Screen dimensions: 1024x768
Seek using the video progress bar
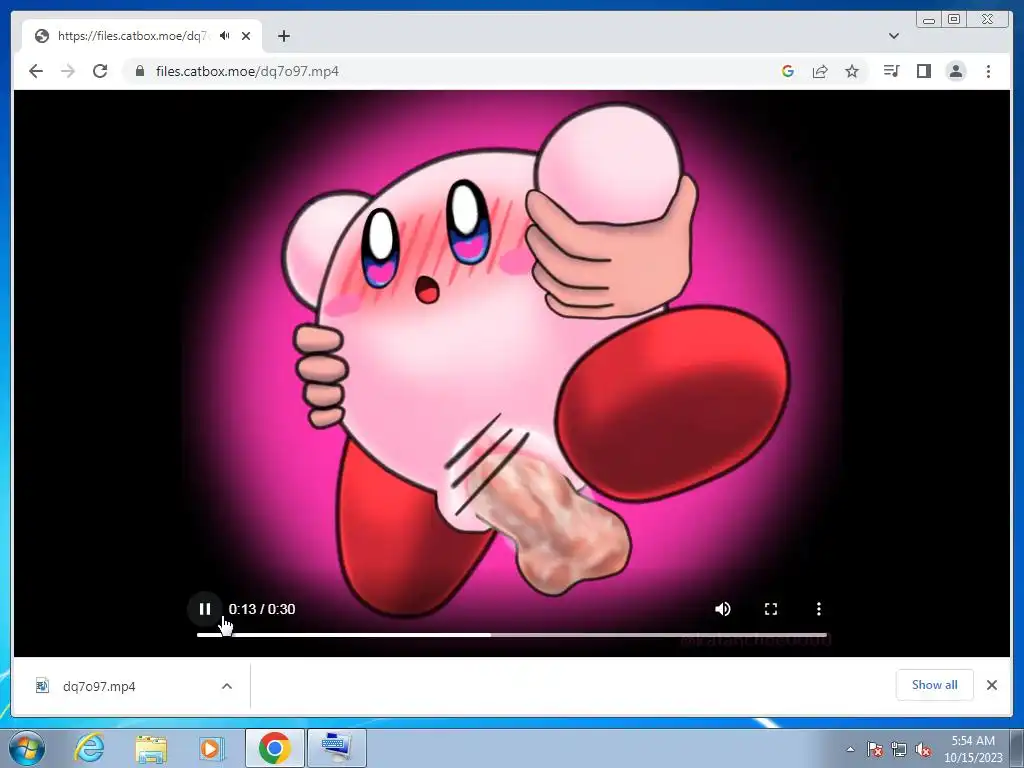(x=511, y=634)
